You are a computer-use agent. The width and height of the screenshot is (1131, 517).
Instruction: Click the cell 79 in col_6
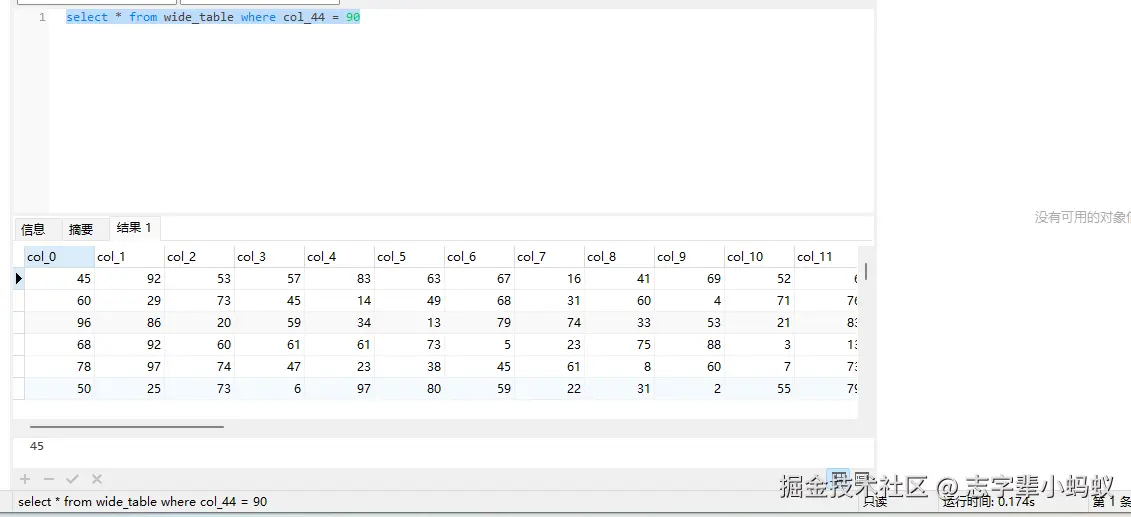(480, 322)
